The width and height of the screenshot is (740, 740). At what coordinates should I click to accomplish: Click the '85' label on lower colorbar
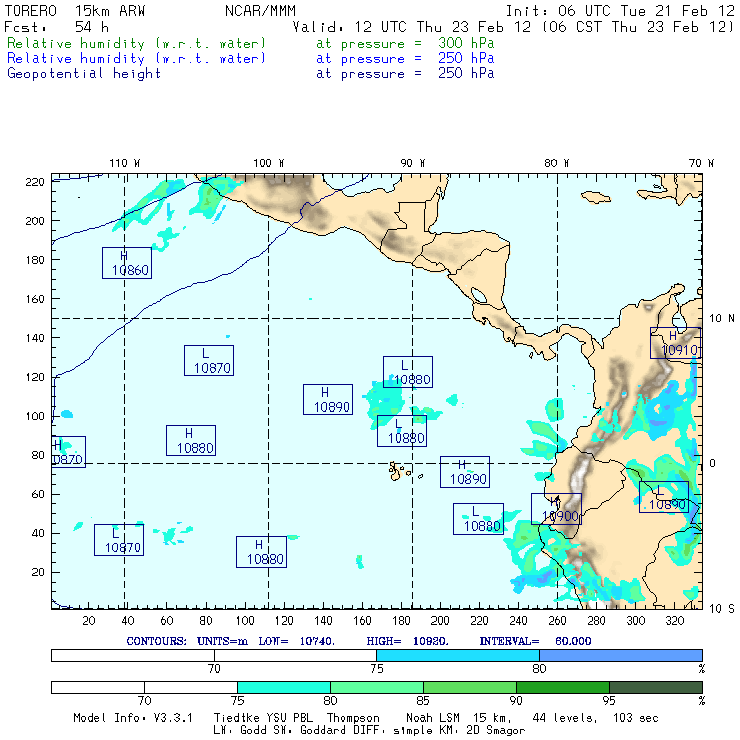423,701
